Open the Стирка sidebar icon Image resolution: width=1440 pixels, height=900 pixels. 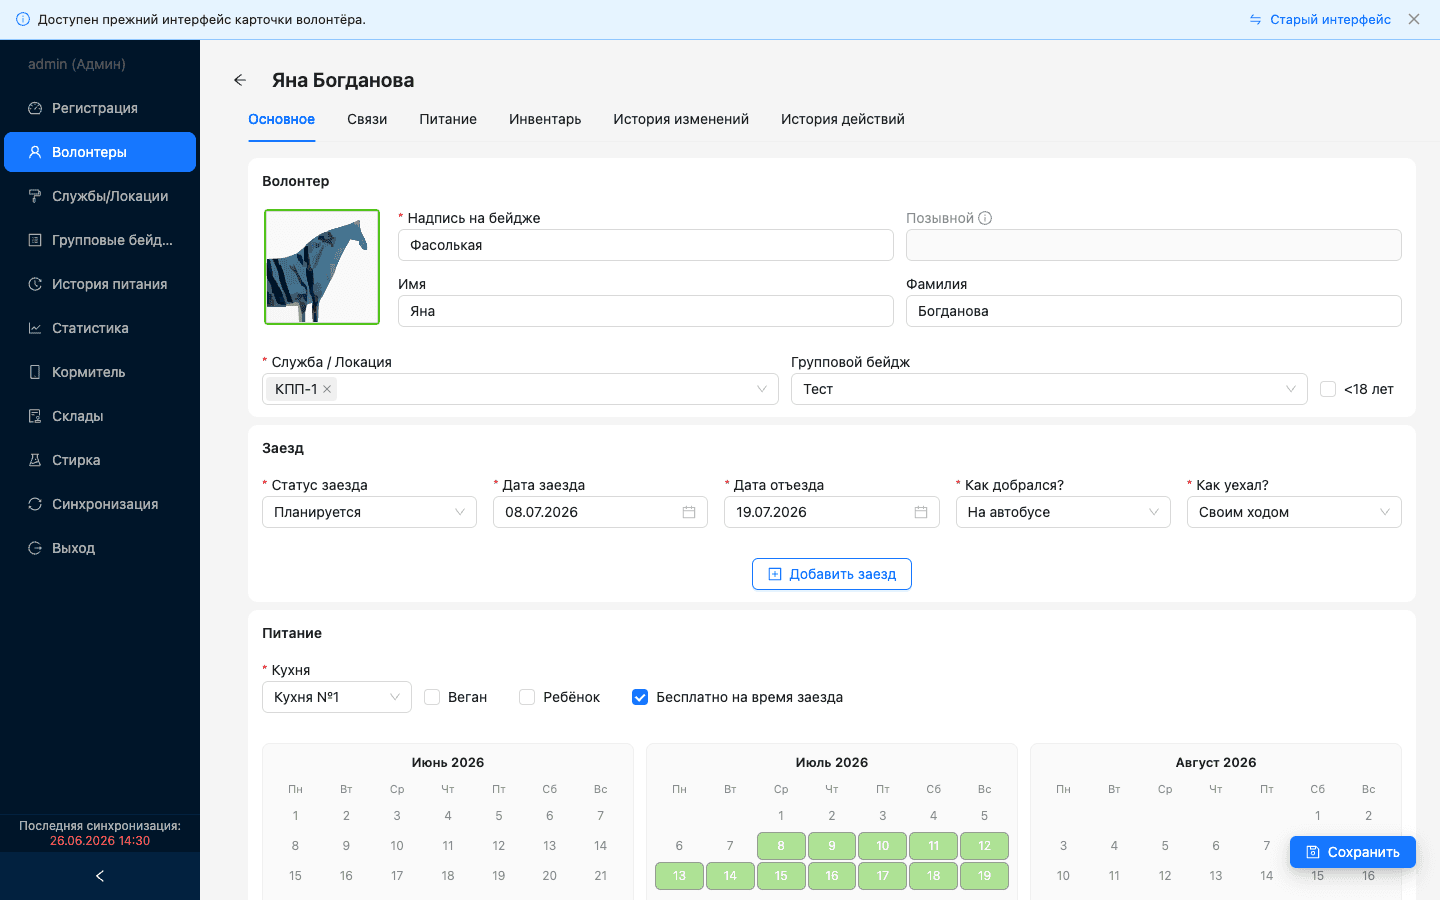point(35,460)
